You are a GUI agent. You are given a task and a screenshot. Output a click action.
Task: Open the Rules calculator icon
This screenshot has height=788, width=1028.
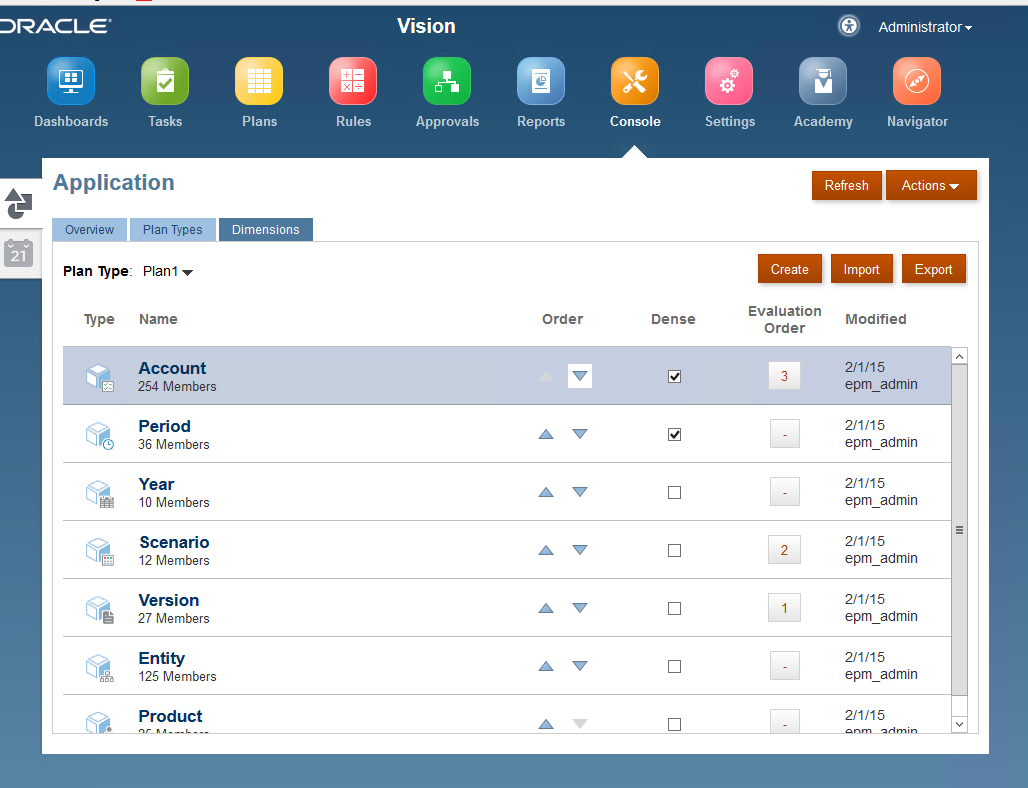click(x=353, y=81)
